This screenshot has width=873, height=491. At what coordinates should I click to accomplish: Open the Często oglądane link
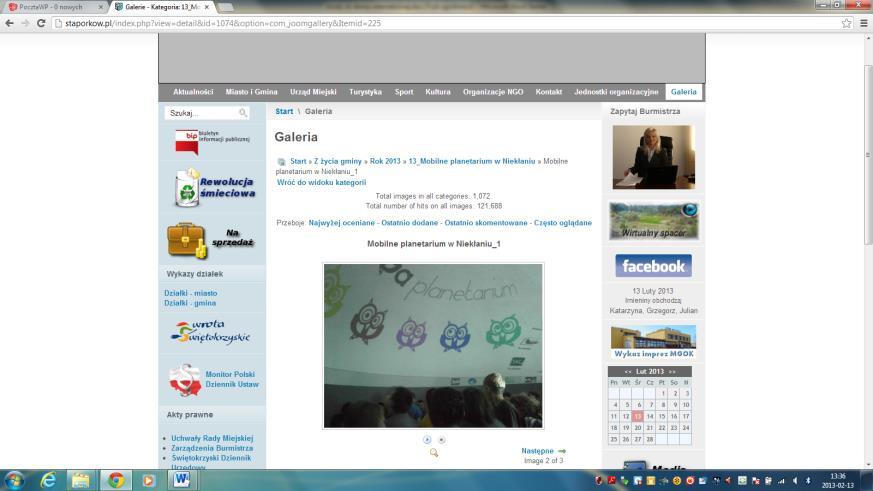(562, 223)
